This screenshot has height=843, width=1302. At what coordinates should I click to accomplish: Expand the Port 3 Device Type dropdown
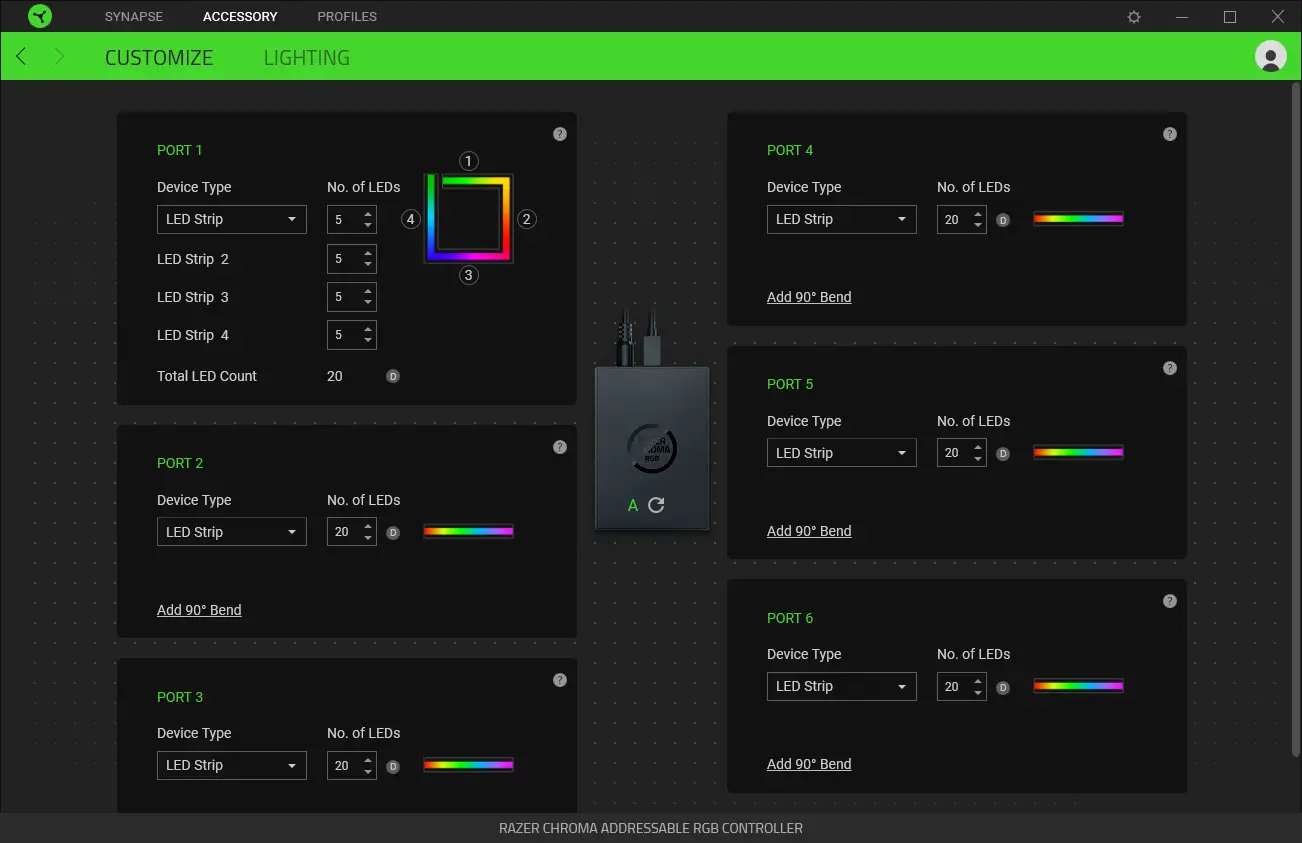click(x=231, y=765)
